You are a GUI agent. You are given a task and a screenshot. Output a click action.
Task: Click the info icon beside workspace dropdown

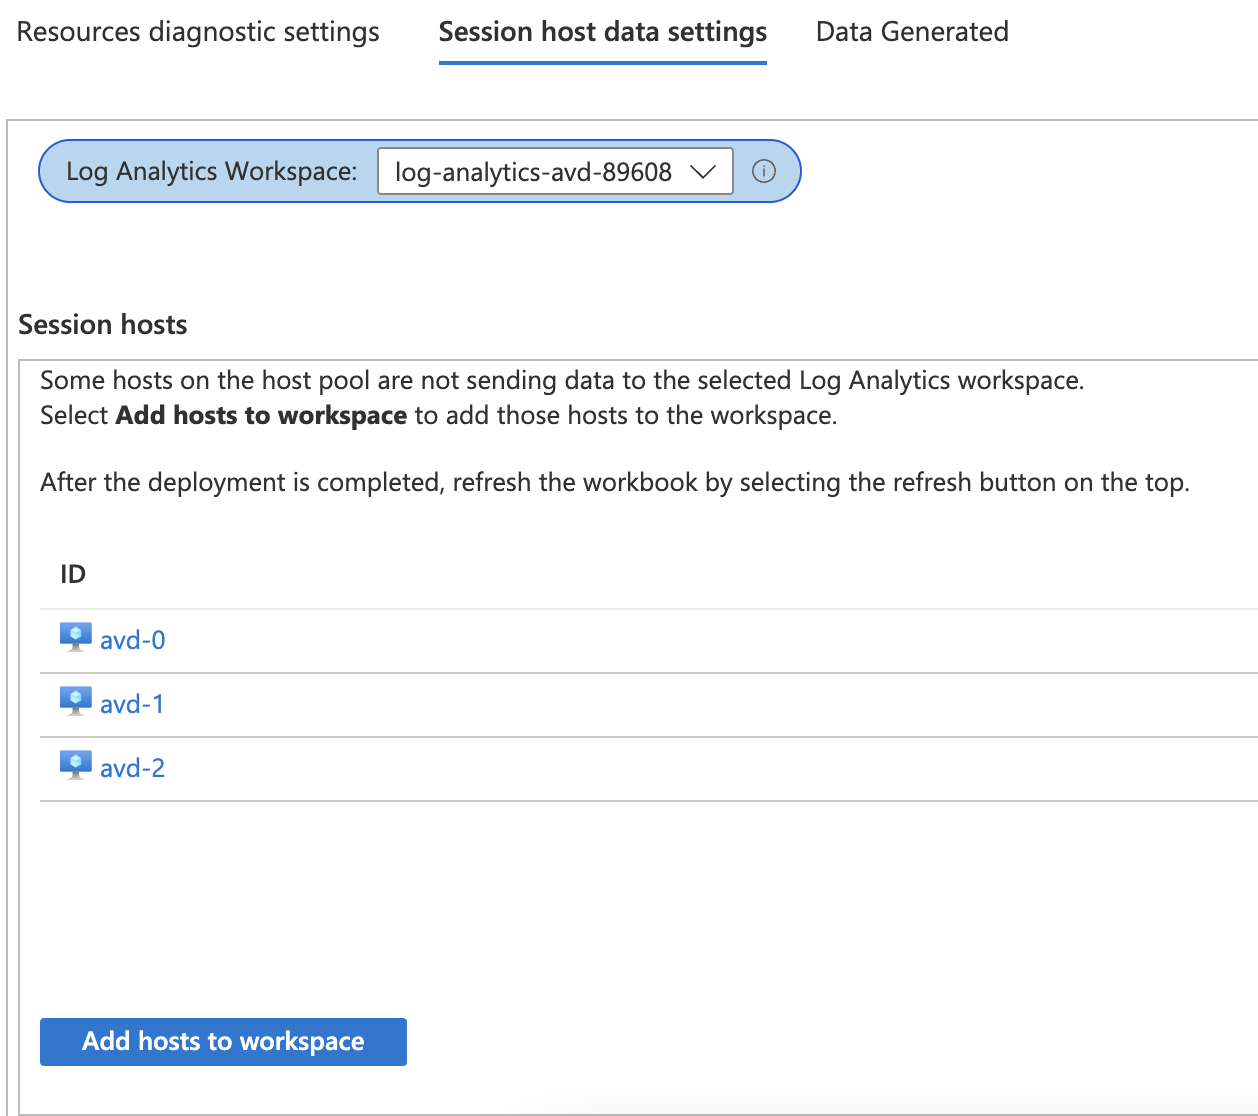(764, 171)
